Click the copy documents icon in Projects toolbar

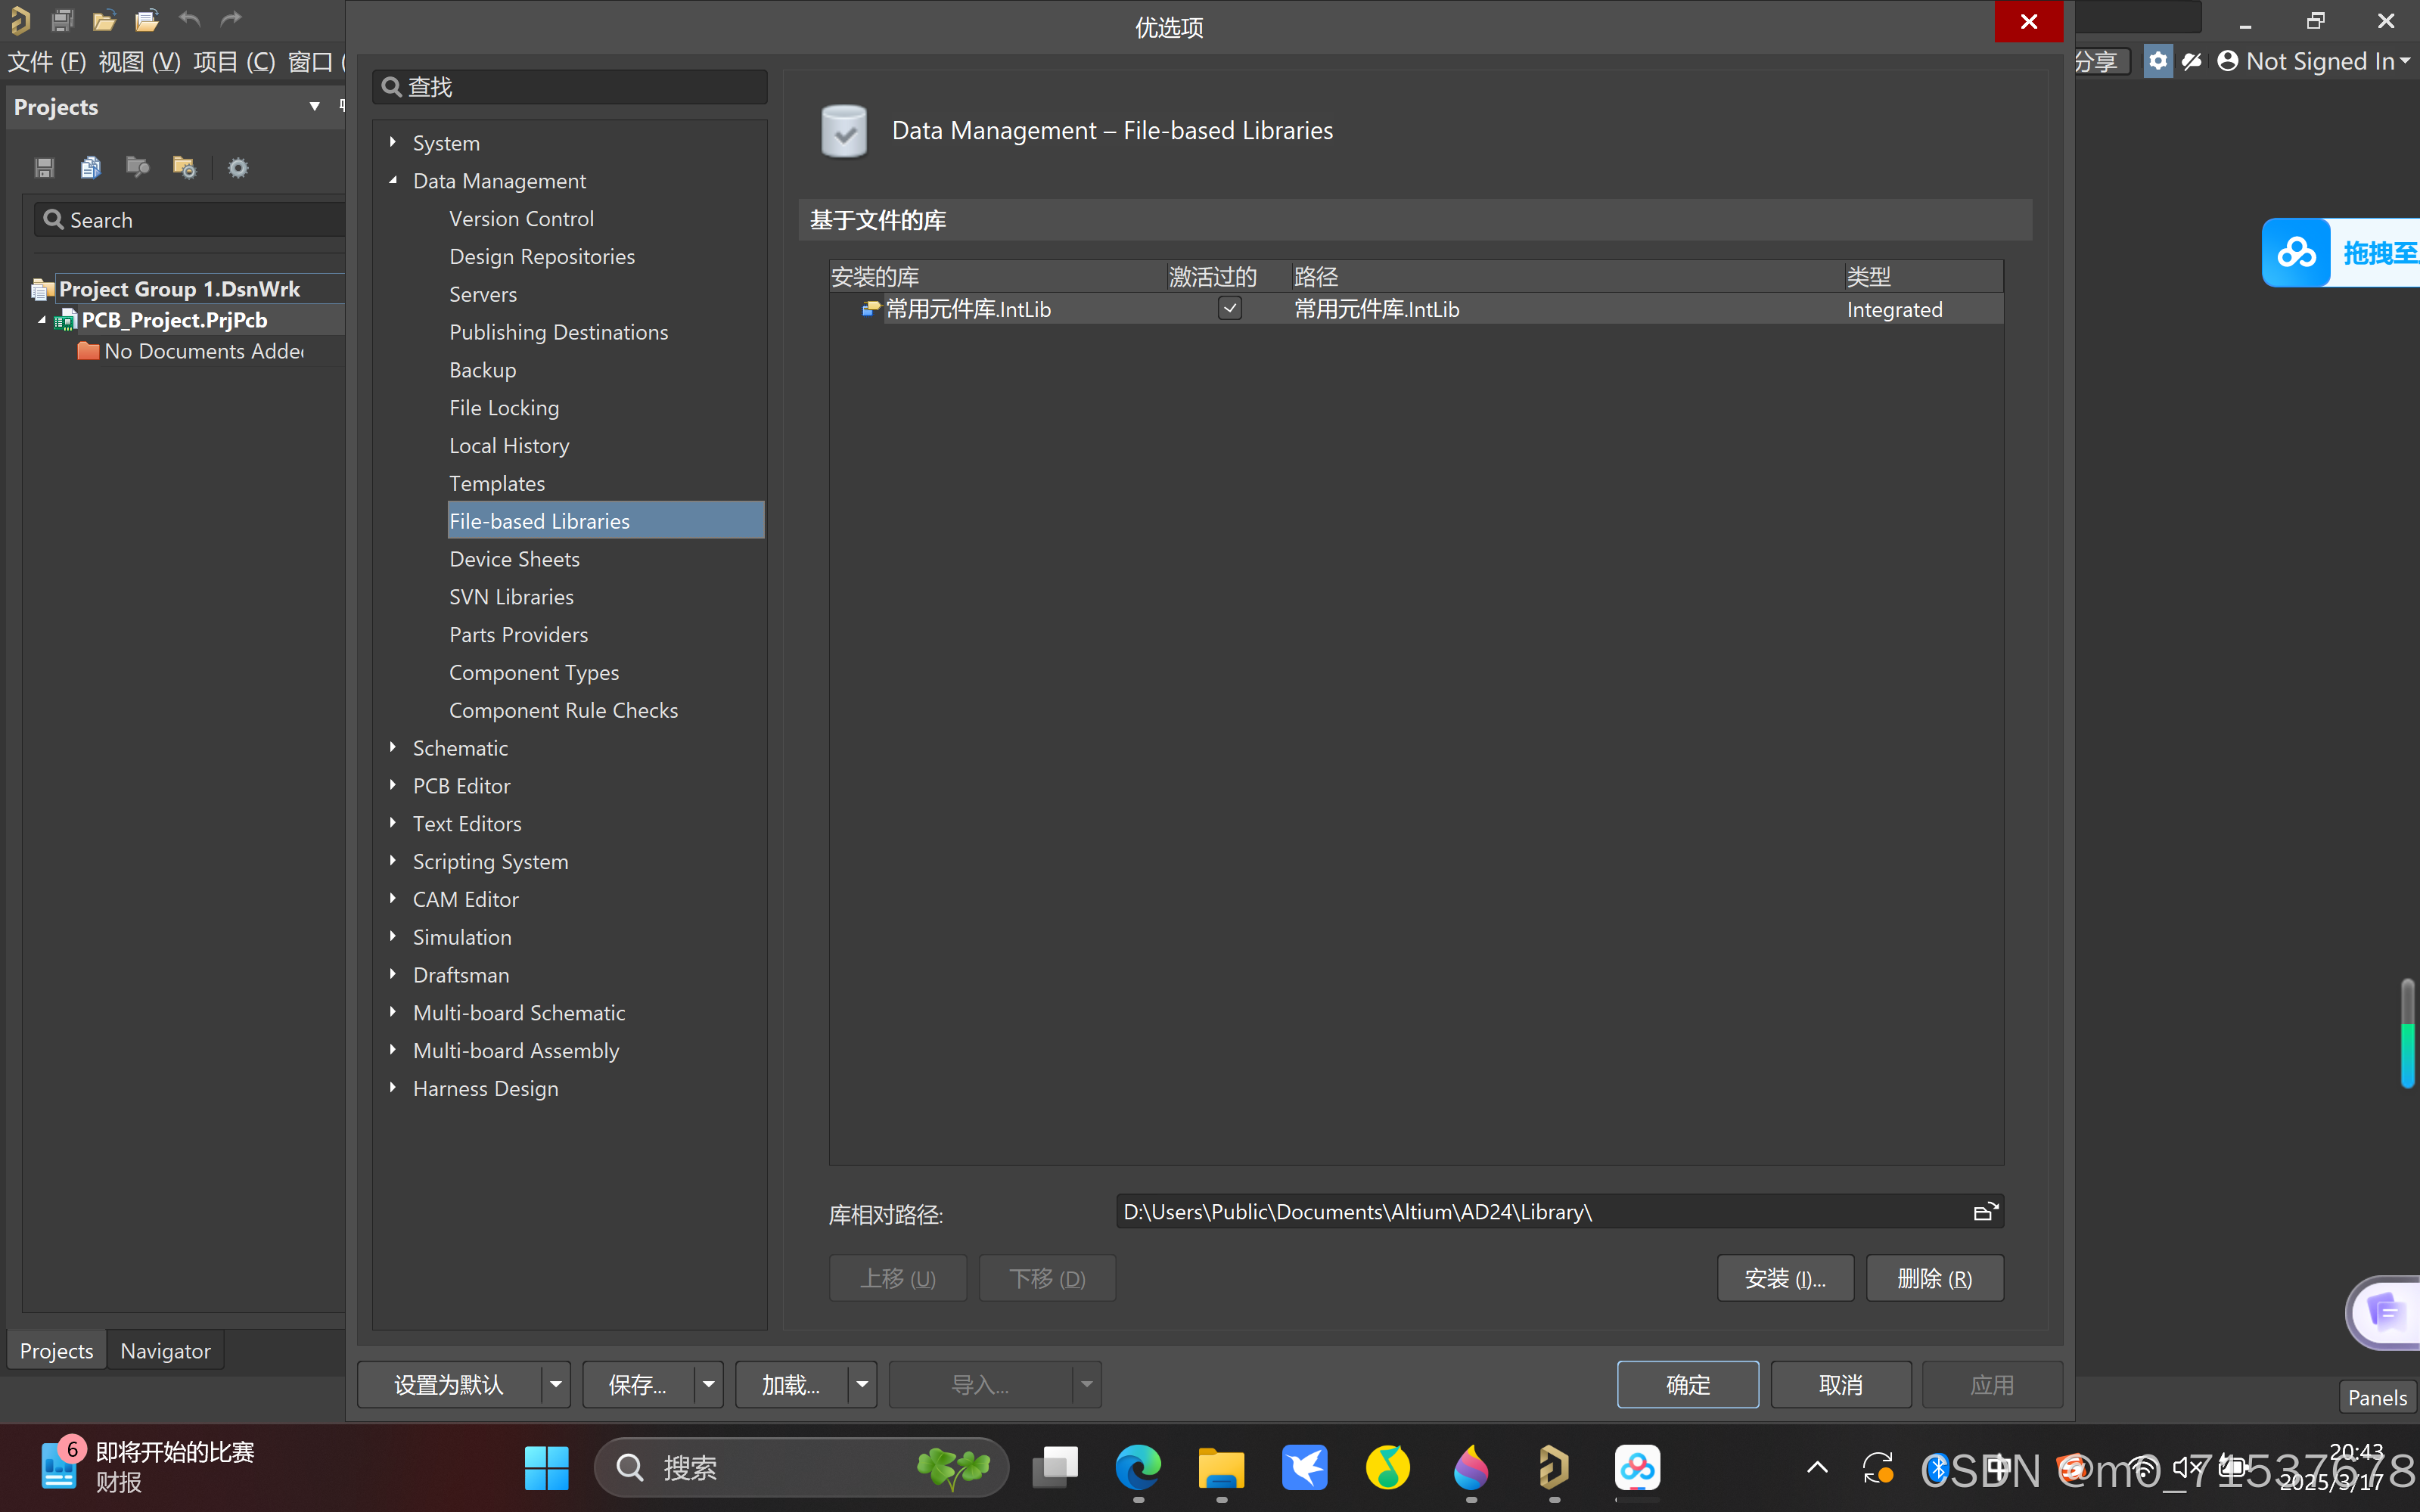[x=91, y=167]
